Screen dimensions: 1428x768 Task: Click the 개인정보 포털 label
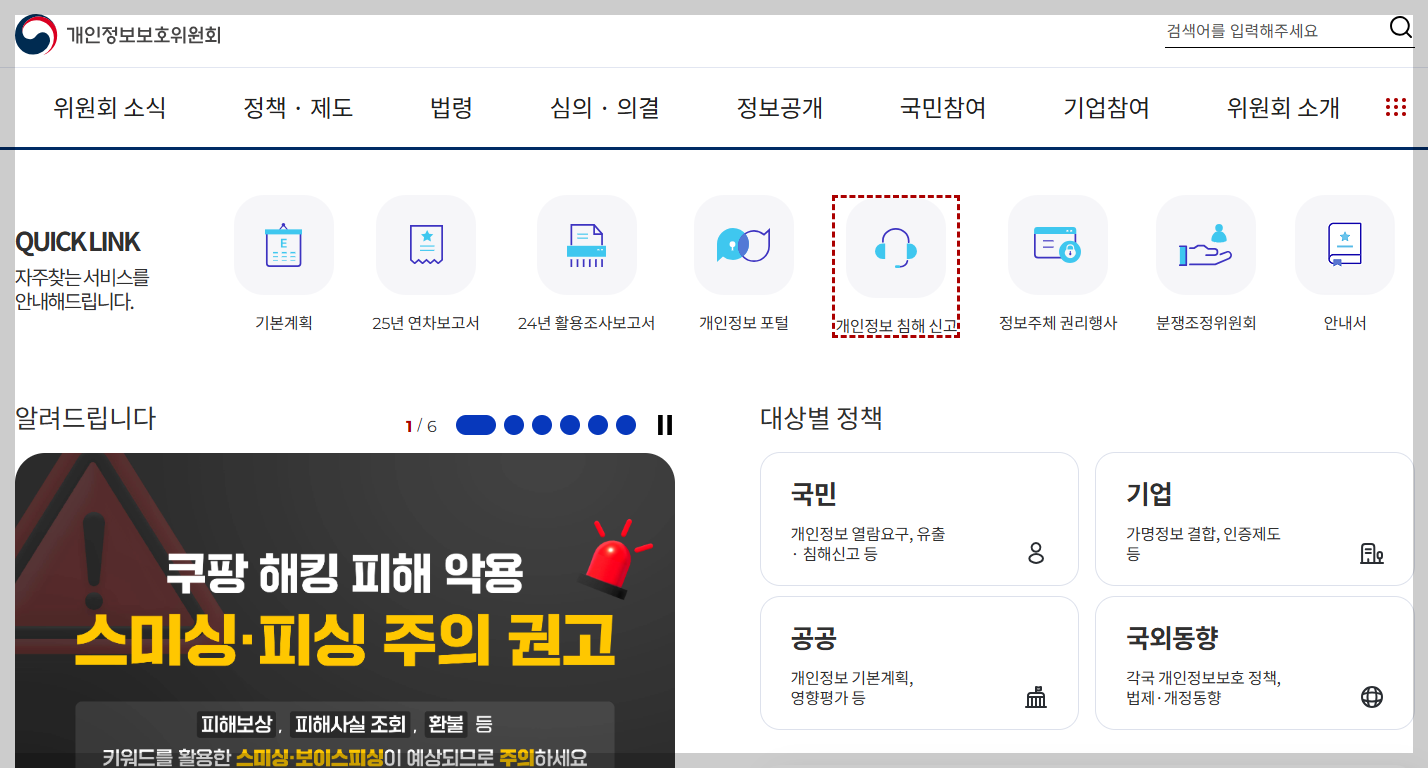pos(744,323)
